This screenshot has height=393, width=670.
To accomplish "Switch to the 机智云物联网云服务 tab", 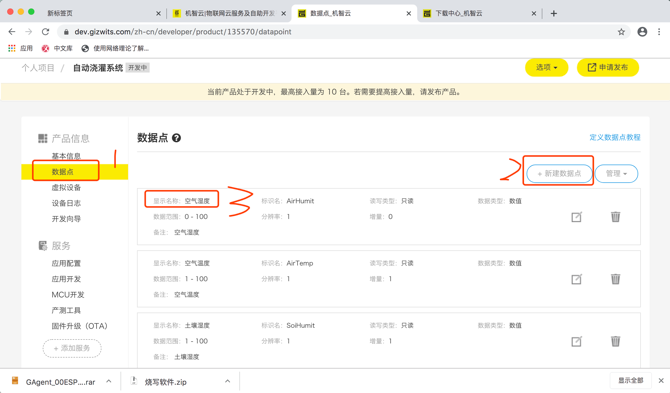I will click(229, 13).
